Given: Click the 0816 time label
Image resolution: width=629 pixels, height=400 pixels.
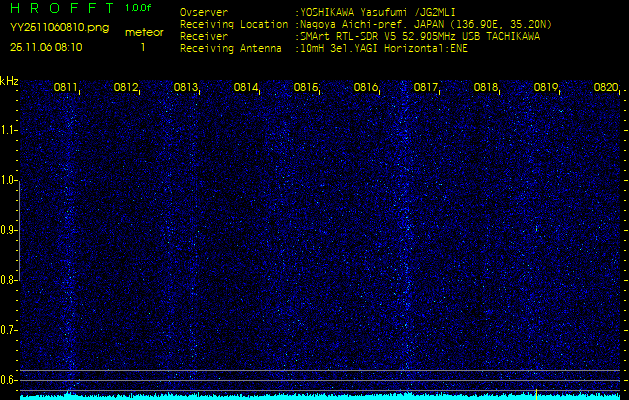Looking at the screenshot, I should [x=366, y=87].
